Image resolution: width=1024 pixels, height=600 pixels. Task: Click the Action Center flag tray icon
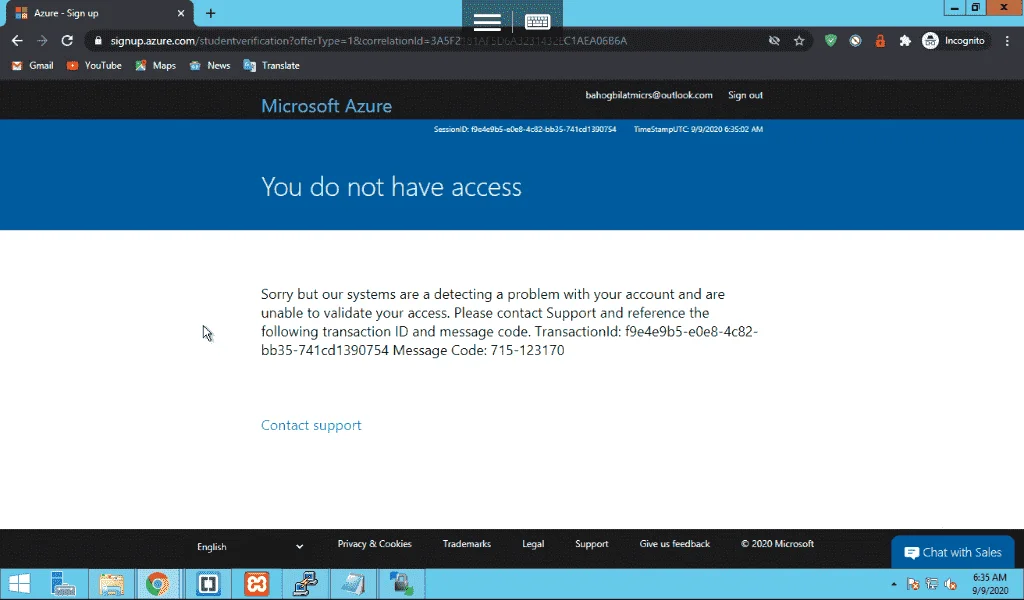913,584
